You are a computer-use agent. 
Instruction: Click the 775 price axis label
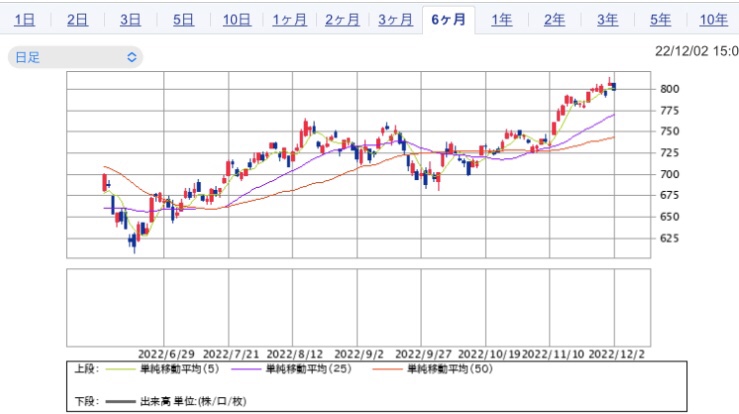[669, 111]
